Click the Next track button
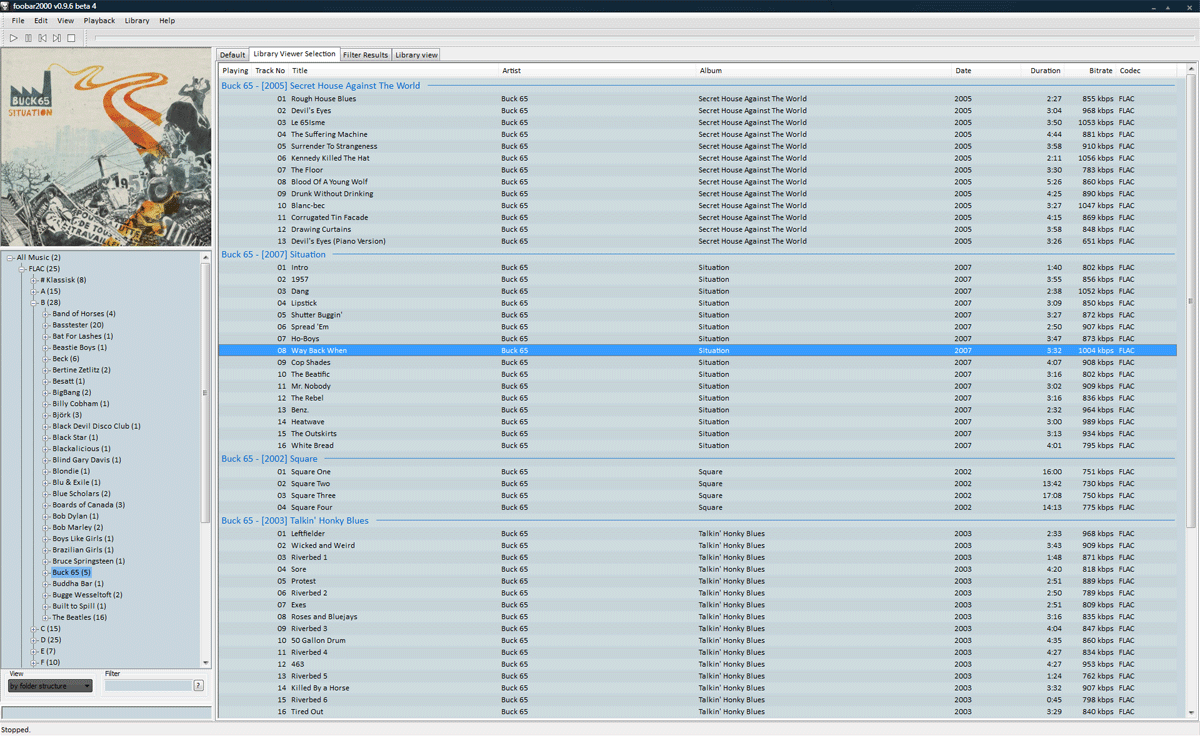Image resolution: width=1200 pixels, height=736 pixels. coord(57,38)
